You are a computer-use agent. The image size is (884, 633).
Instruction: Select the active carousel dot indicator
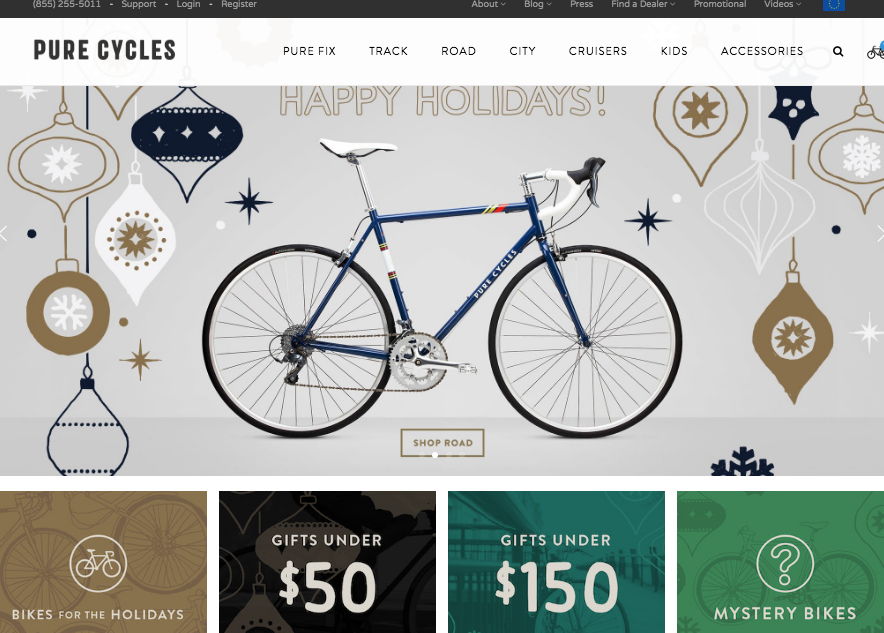435,455
